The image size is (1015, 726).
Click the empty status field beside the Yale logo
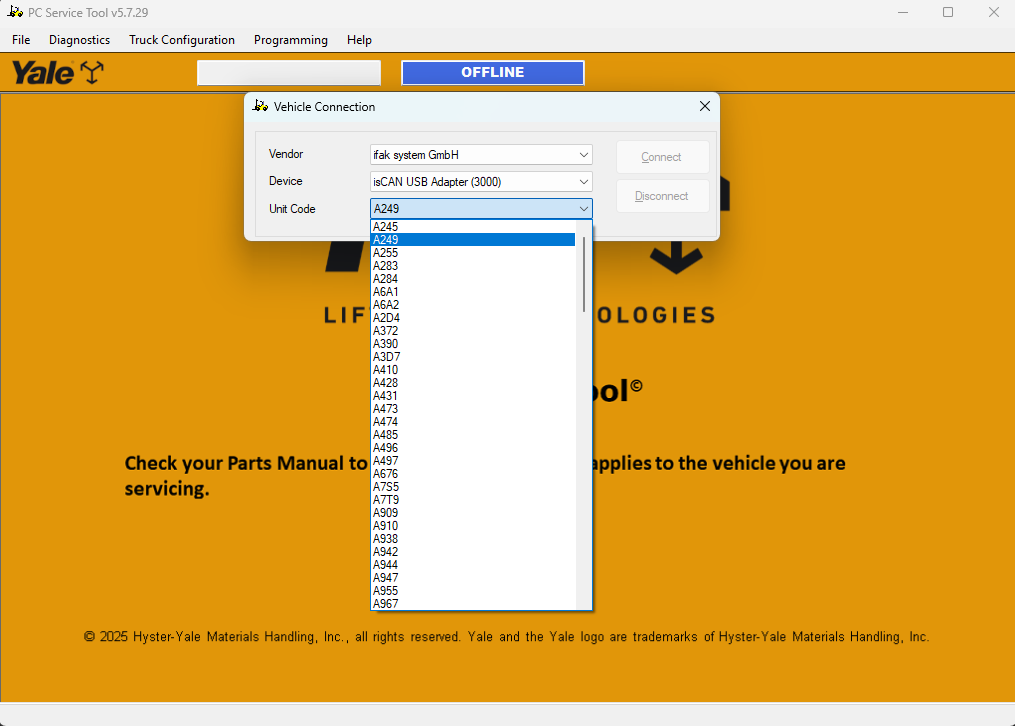288,72
